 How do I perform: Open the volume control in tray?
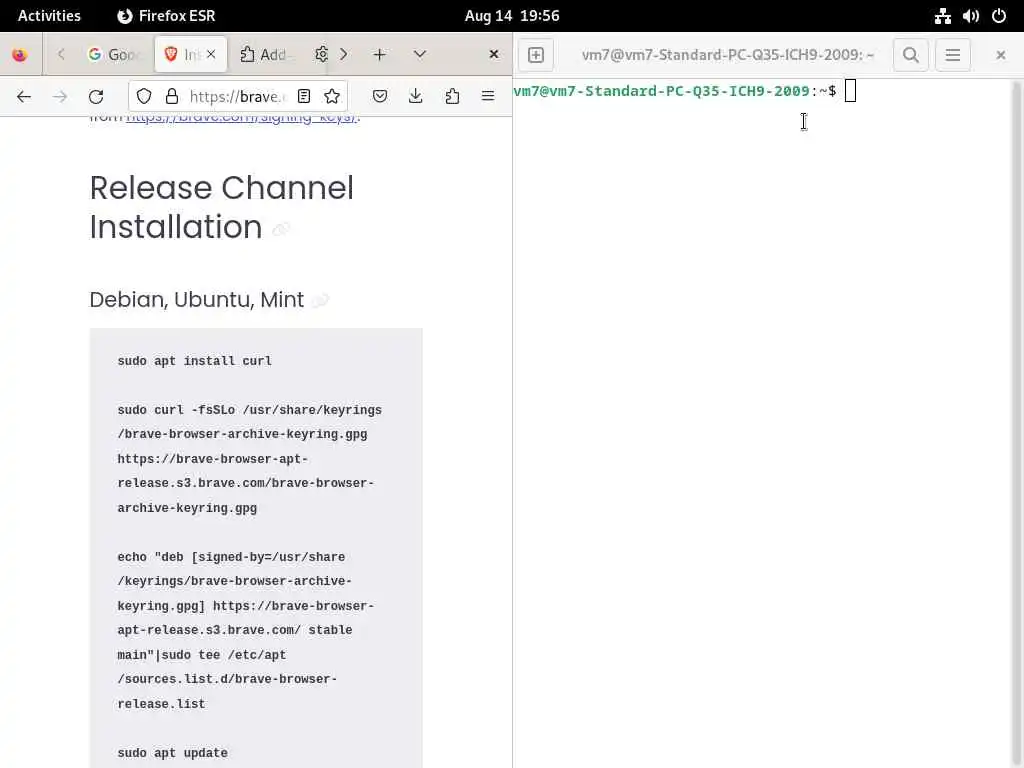pos(971,16)
